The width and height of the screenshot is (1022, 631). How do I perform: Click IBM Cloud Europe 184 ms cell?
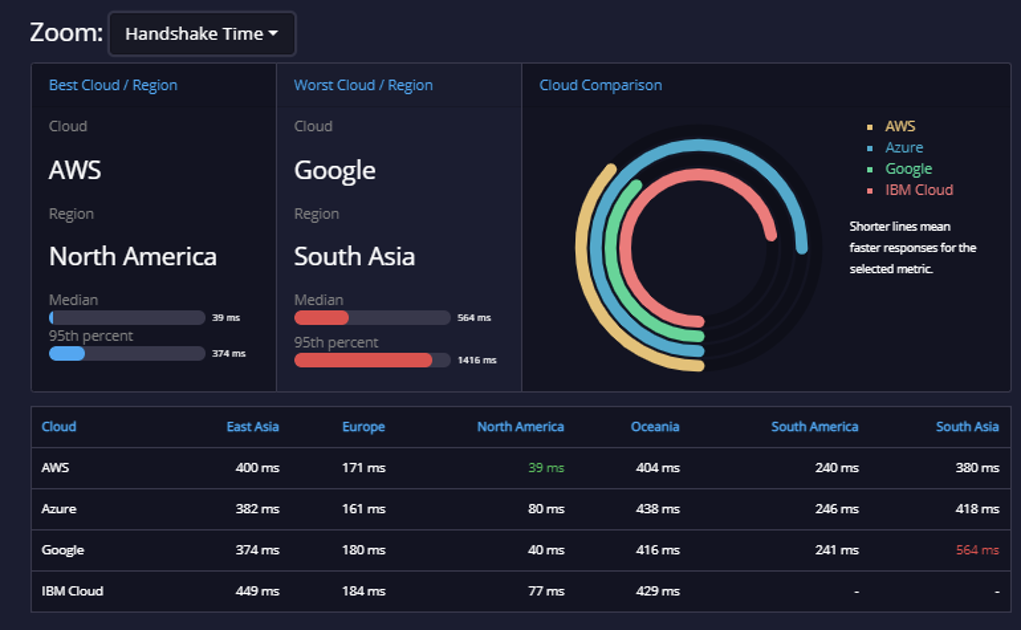pyautogui.click(x=364, y=591)
